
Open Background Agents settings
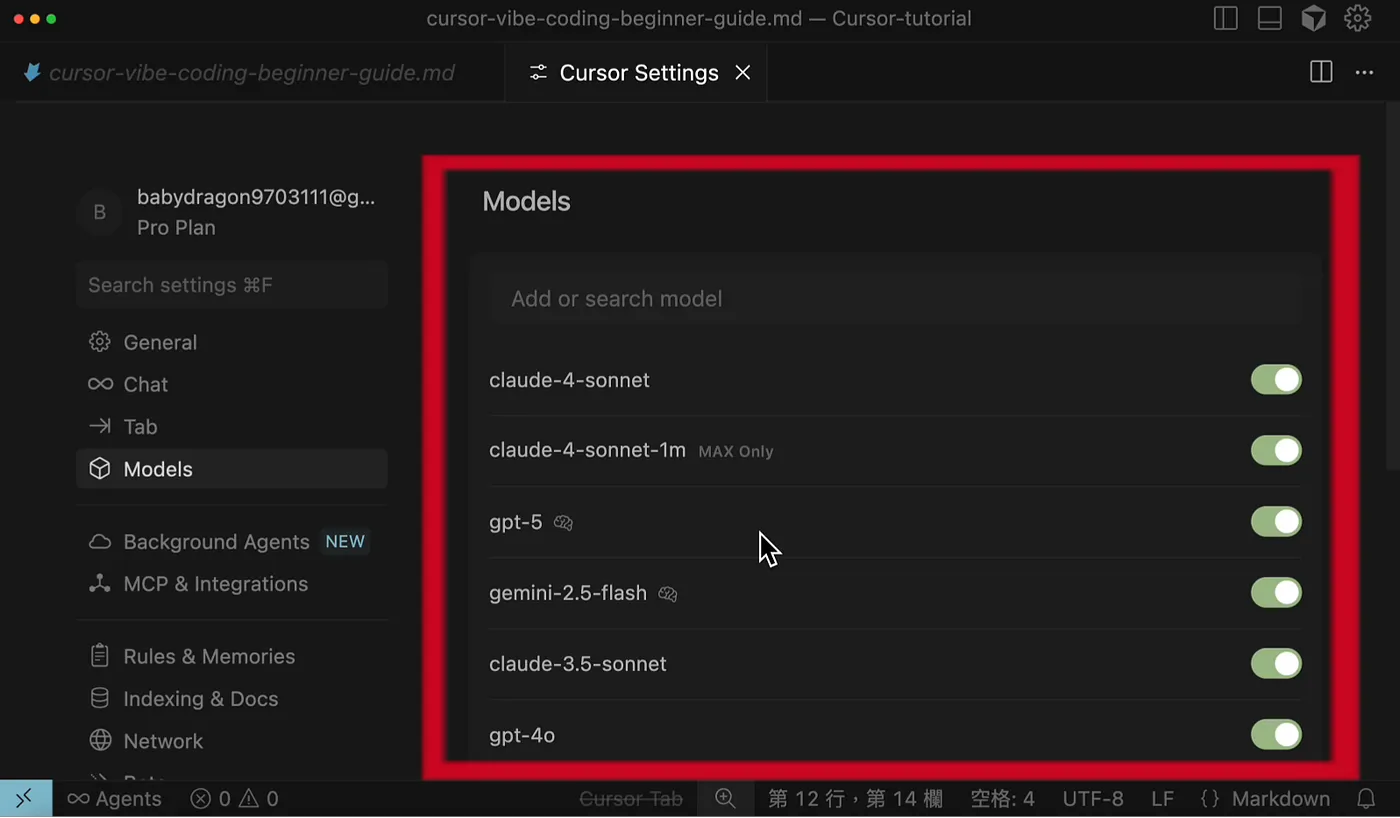232,542
